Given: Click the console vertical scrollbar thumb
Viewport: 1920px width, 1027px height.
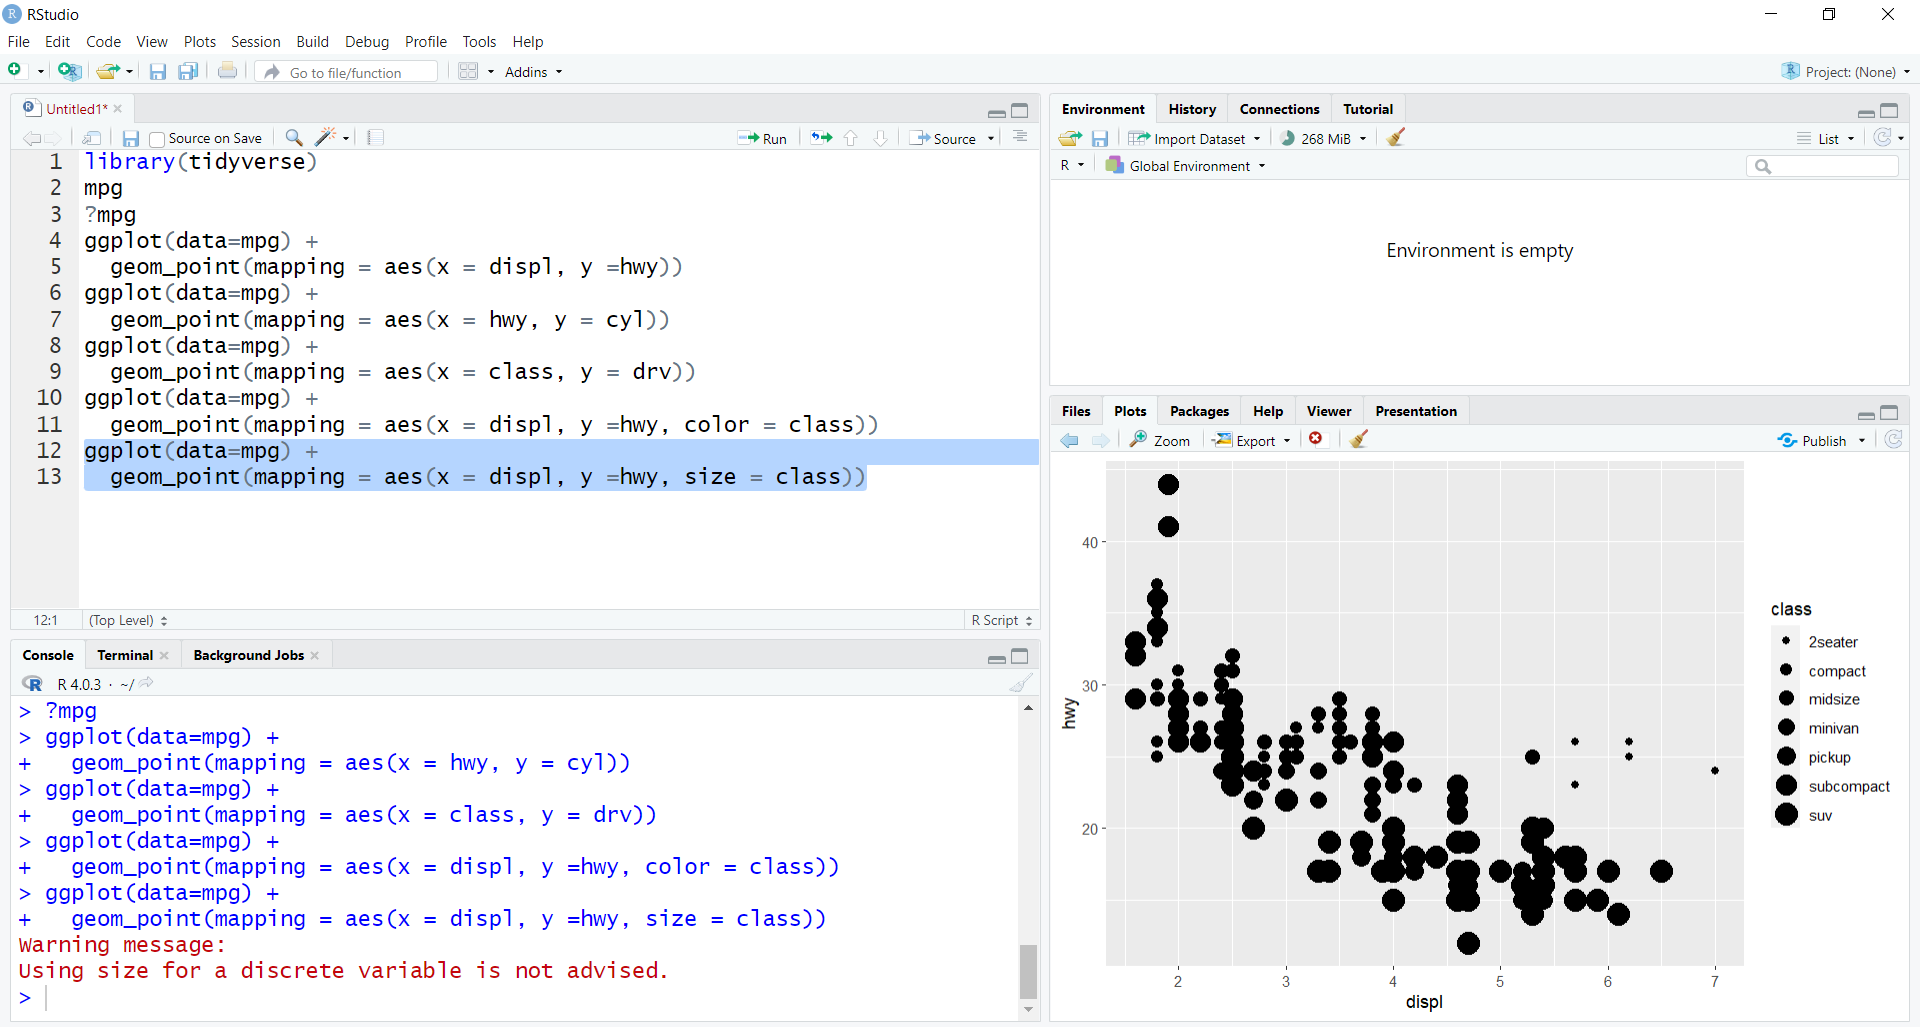Looking at the screenshot, I should [1028, 971].
